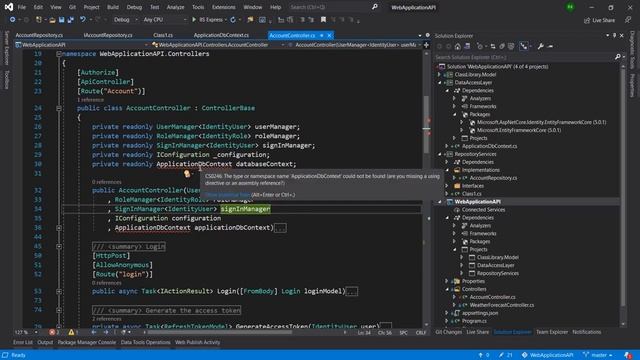Start IIS Express with the green play icon
Image resolution: width=640 pixels, height=360 pixels.
(x=194, y=20)
